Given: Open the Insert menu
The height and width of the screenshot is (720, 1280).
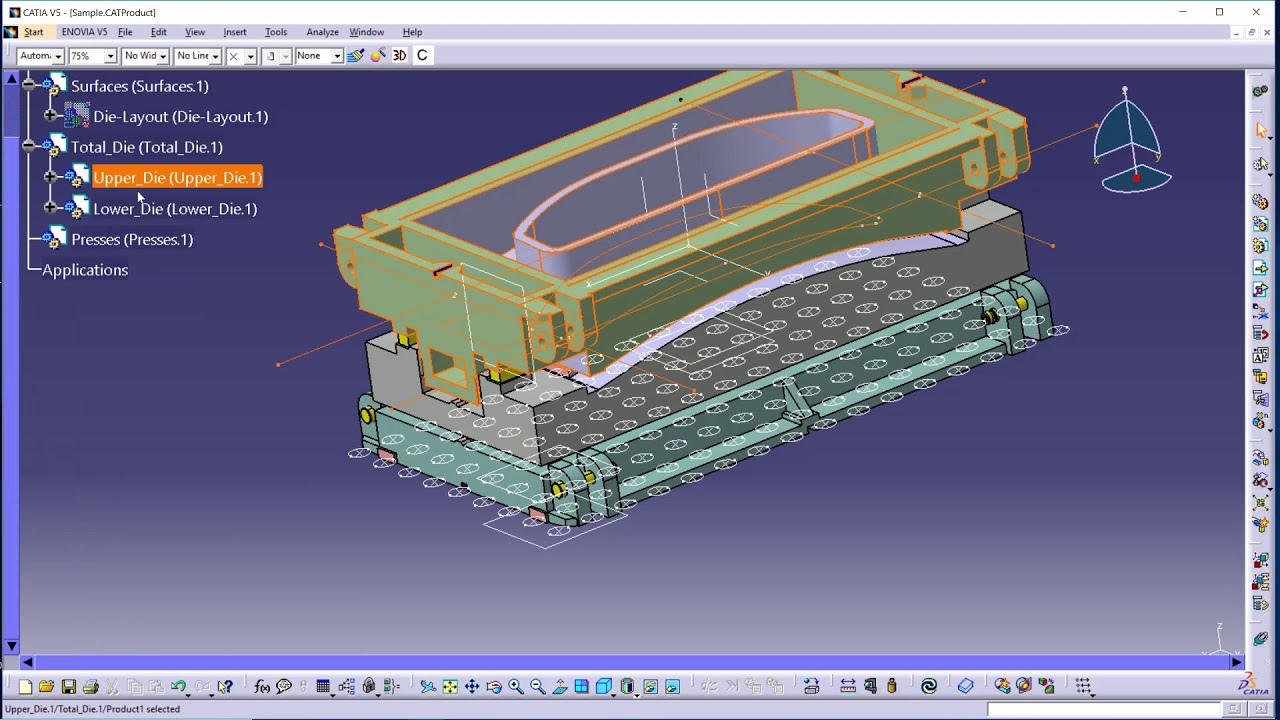Looking at the screenshot, I should 234,32.
